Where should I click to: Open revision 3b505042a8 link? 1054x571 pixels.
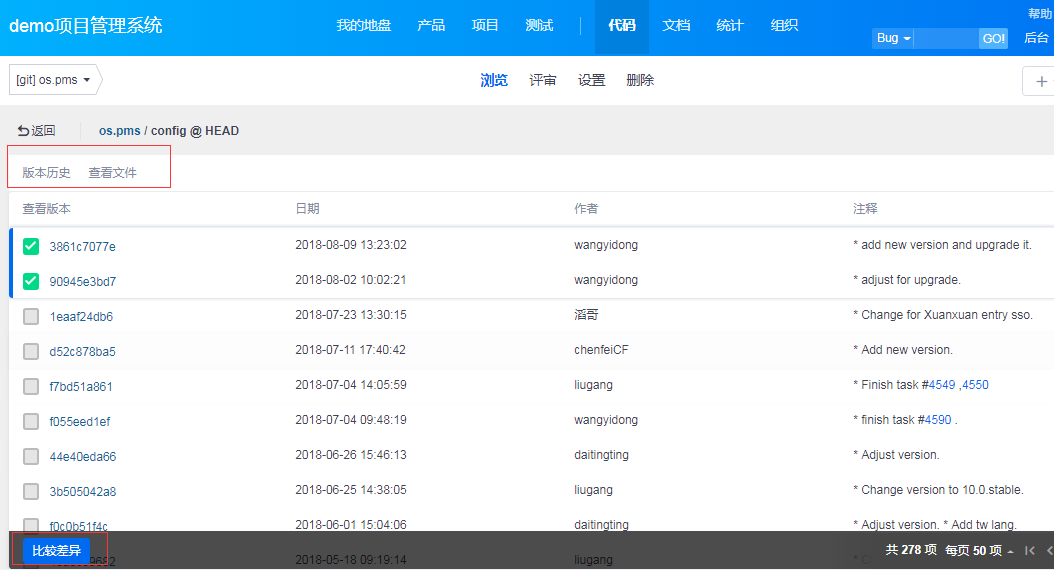pyautogui.click(x=83, y=492)
